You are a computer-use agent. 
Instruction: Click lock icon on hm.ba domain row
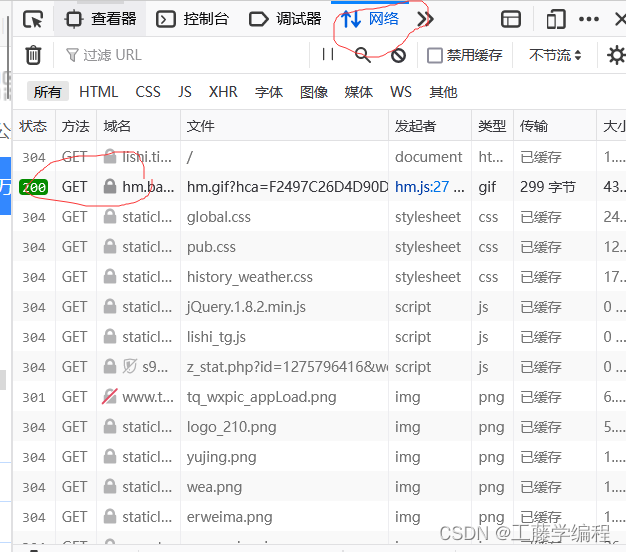(x=110, y=186)
